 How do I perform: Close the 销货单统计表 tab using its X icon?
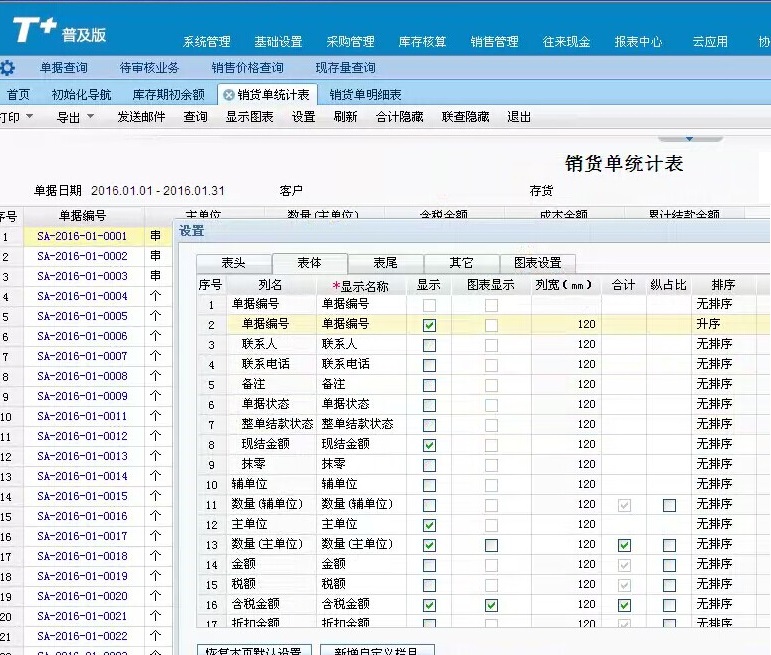[x=228, y=95]
